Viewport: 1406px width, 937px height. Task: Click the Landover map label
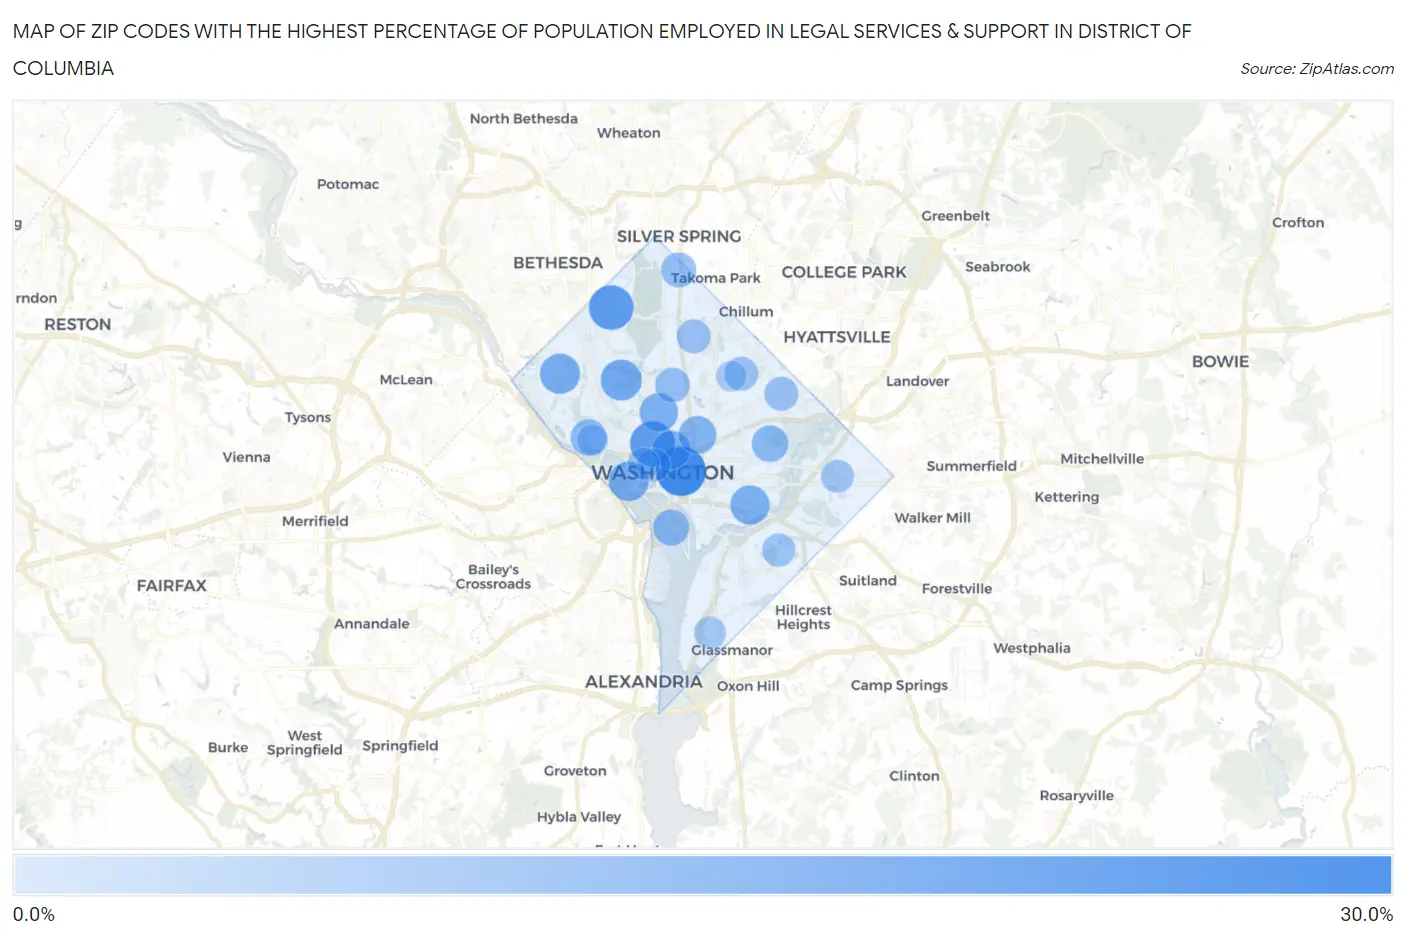(918, 381)
